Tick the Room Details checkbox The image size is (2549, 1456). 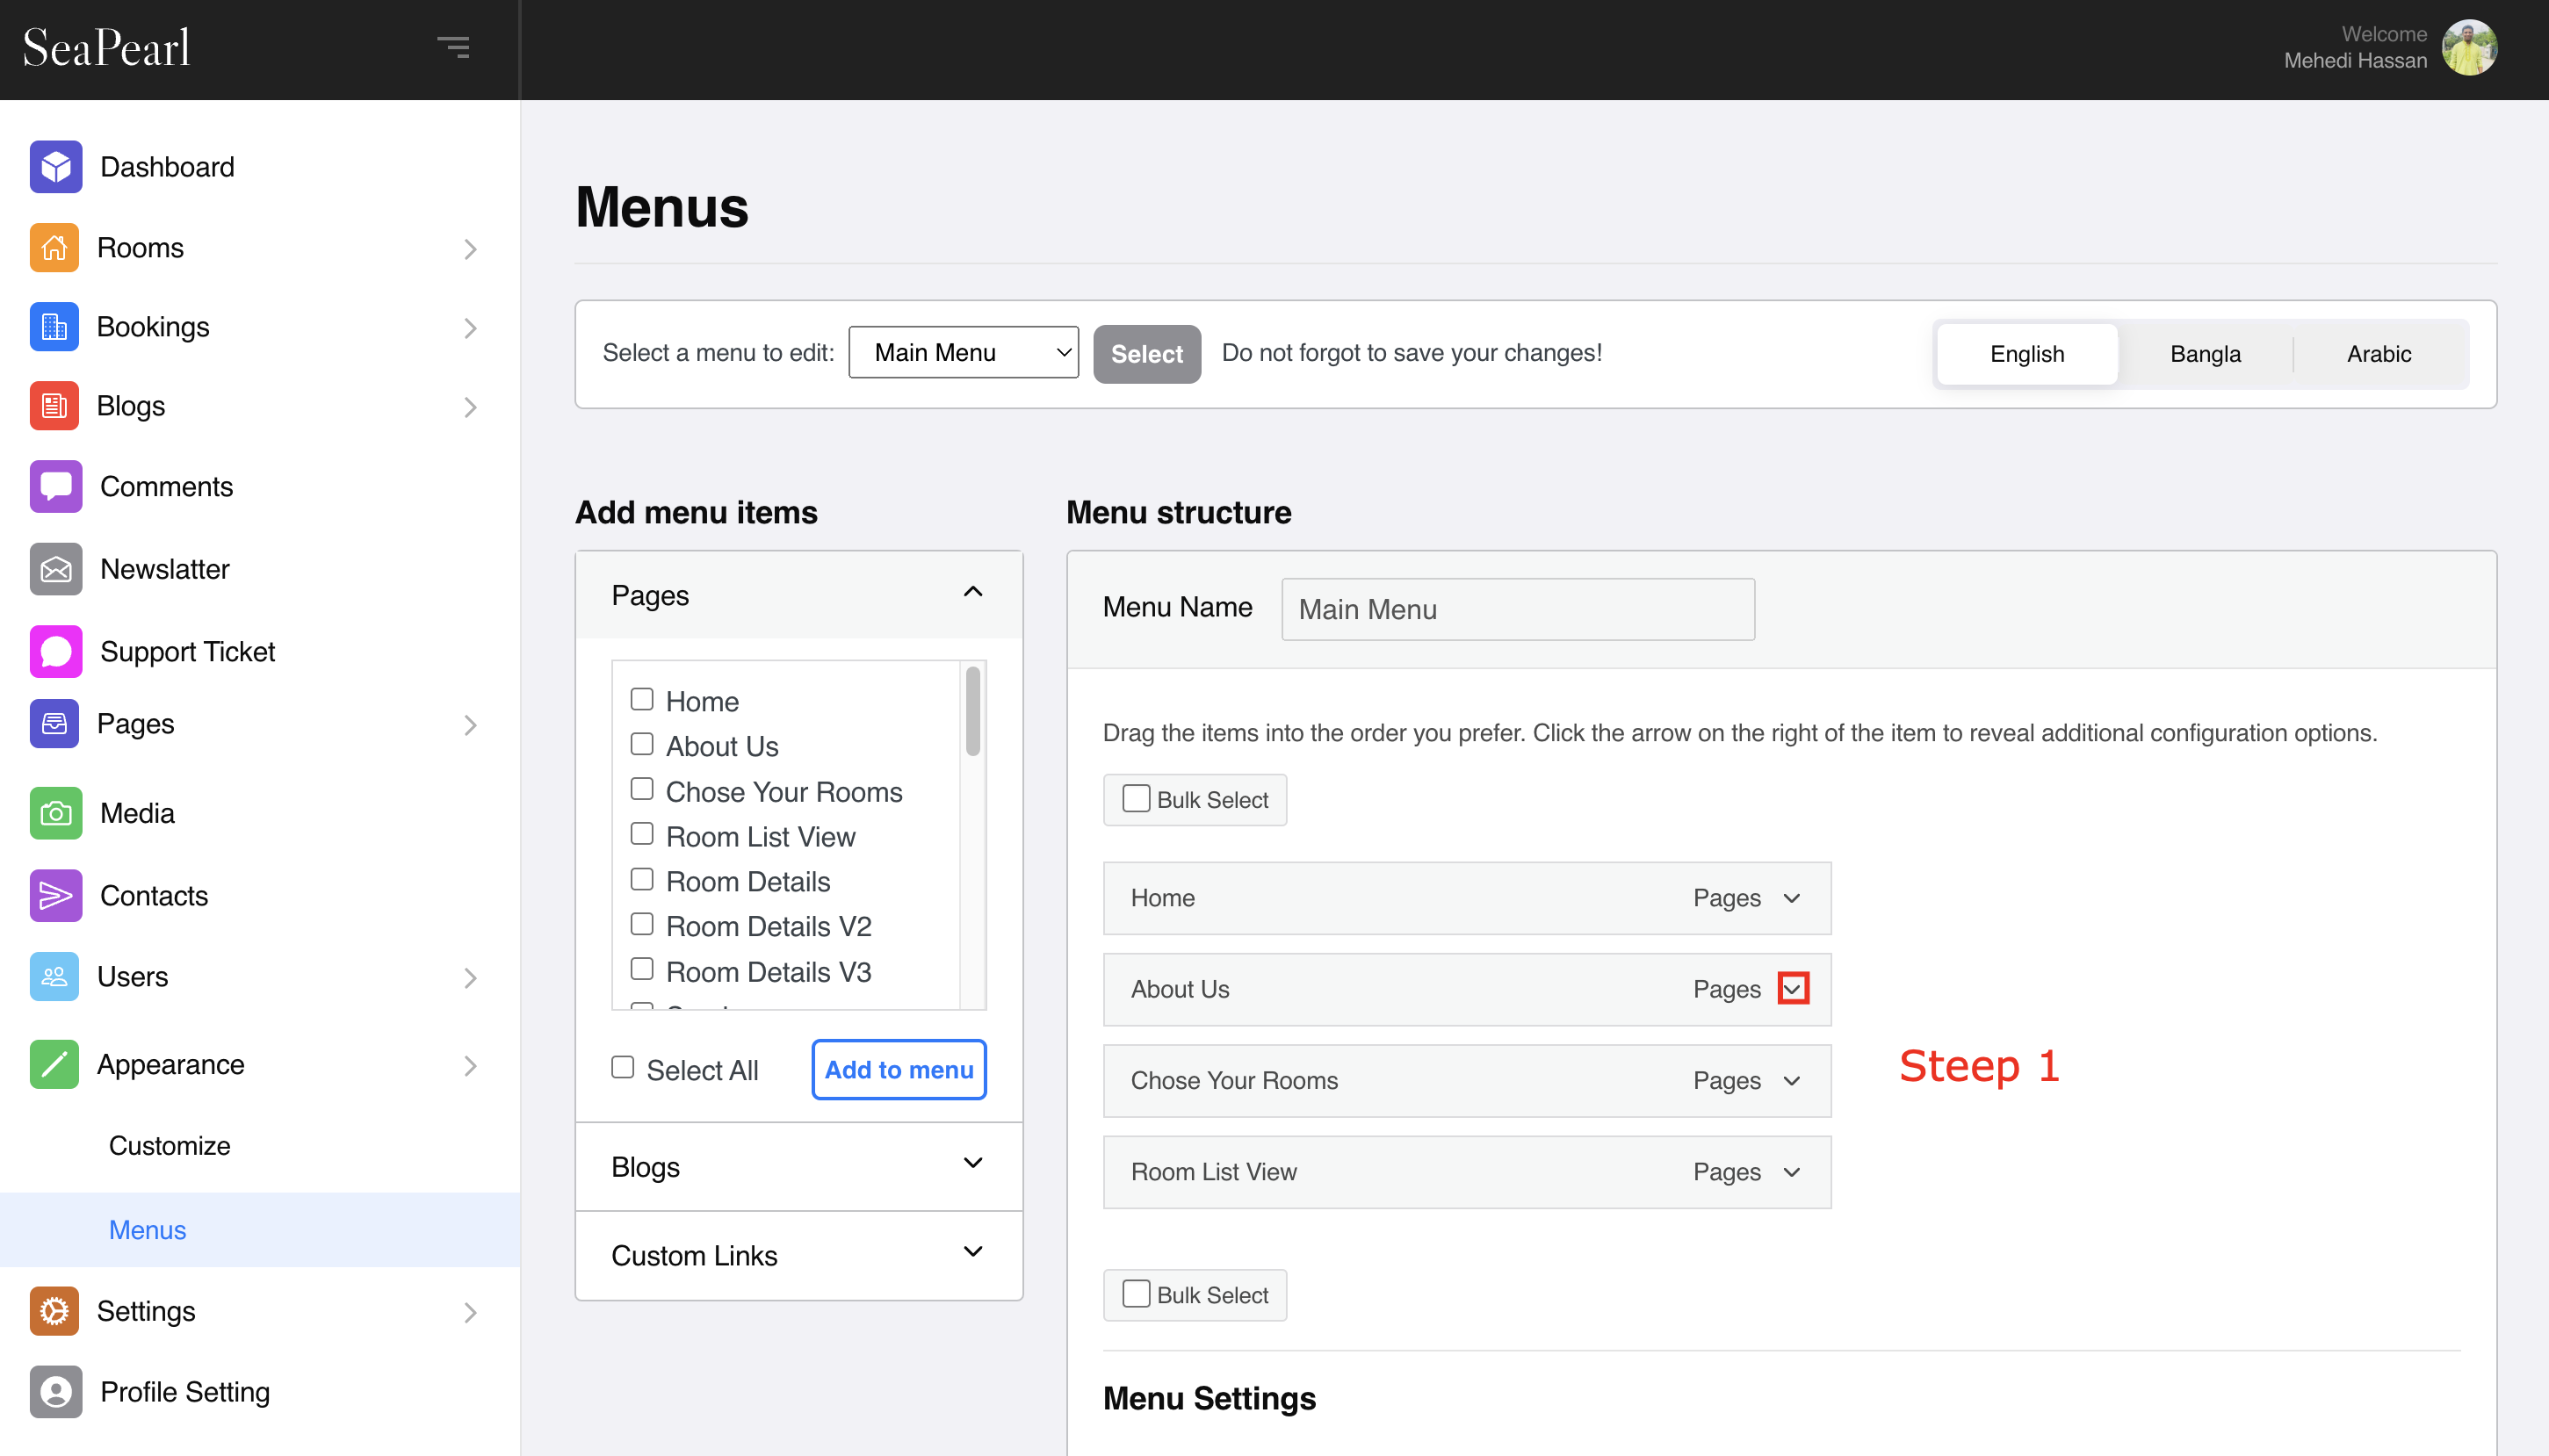(x=642, y=879)
